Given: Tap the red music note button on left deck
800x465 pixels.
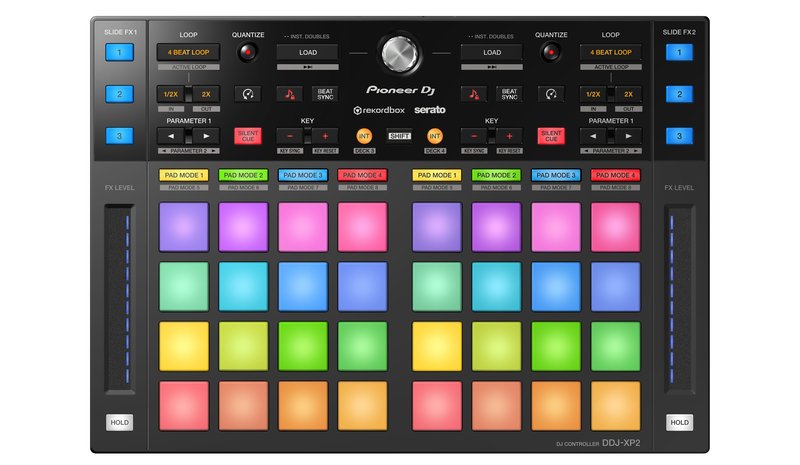Looking at the screenshot, I should coord(290,94).
